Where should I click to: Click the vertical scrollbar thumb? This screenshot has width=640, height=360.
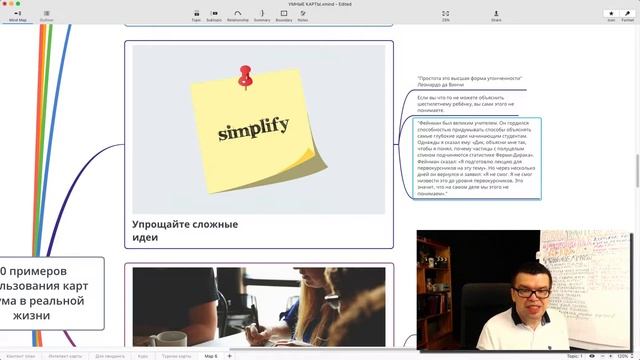[x=638, y=170]
